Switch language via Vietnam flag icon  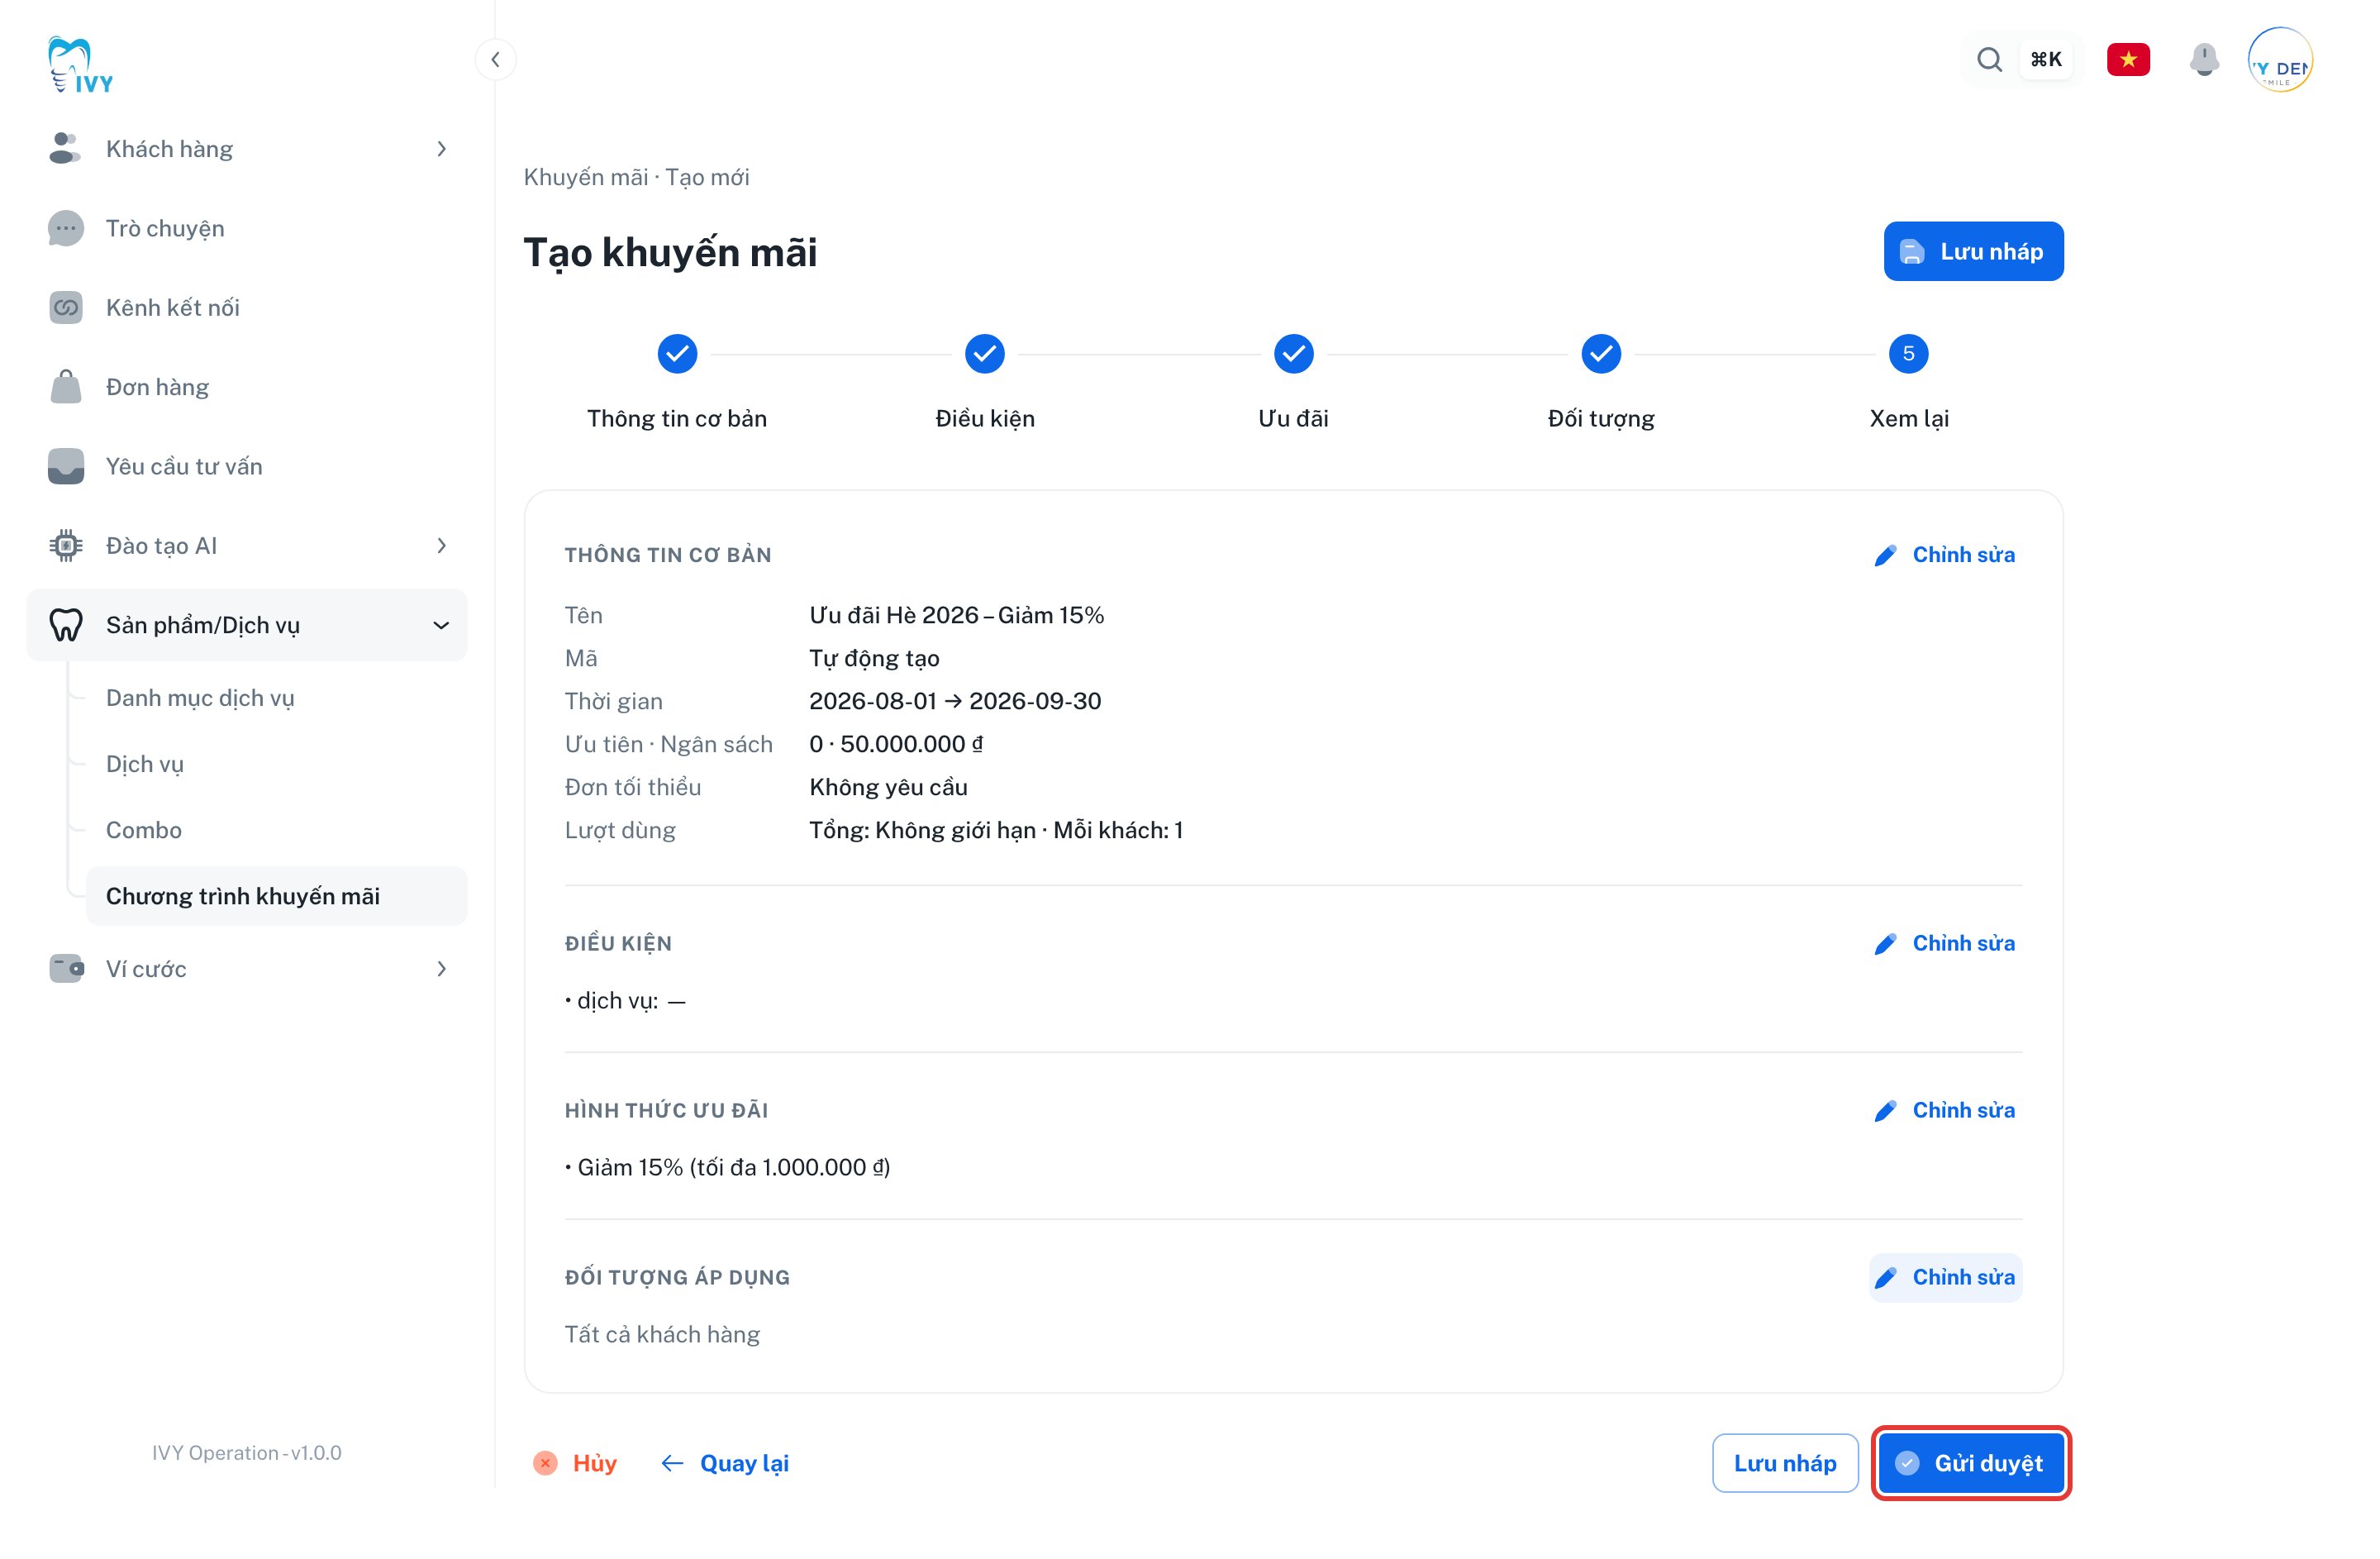2128,59
